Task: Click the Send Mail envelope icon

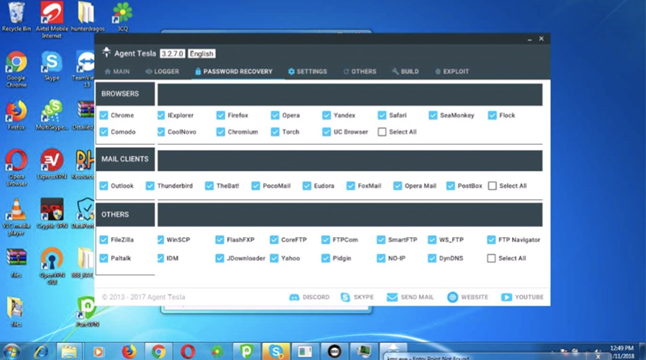Action: point(392,297)
